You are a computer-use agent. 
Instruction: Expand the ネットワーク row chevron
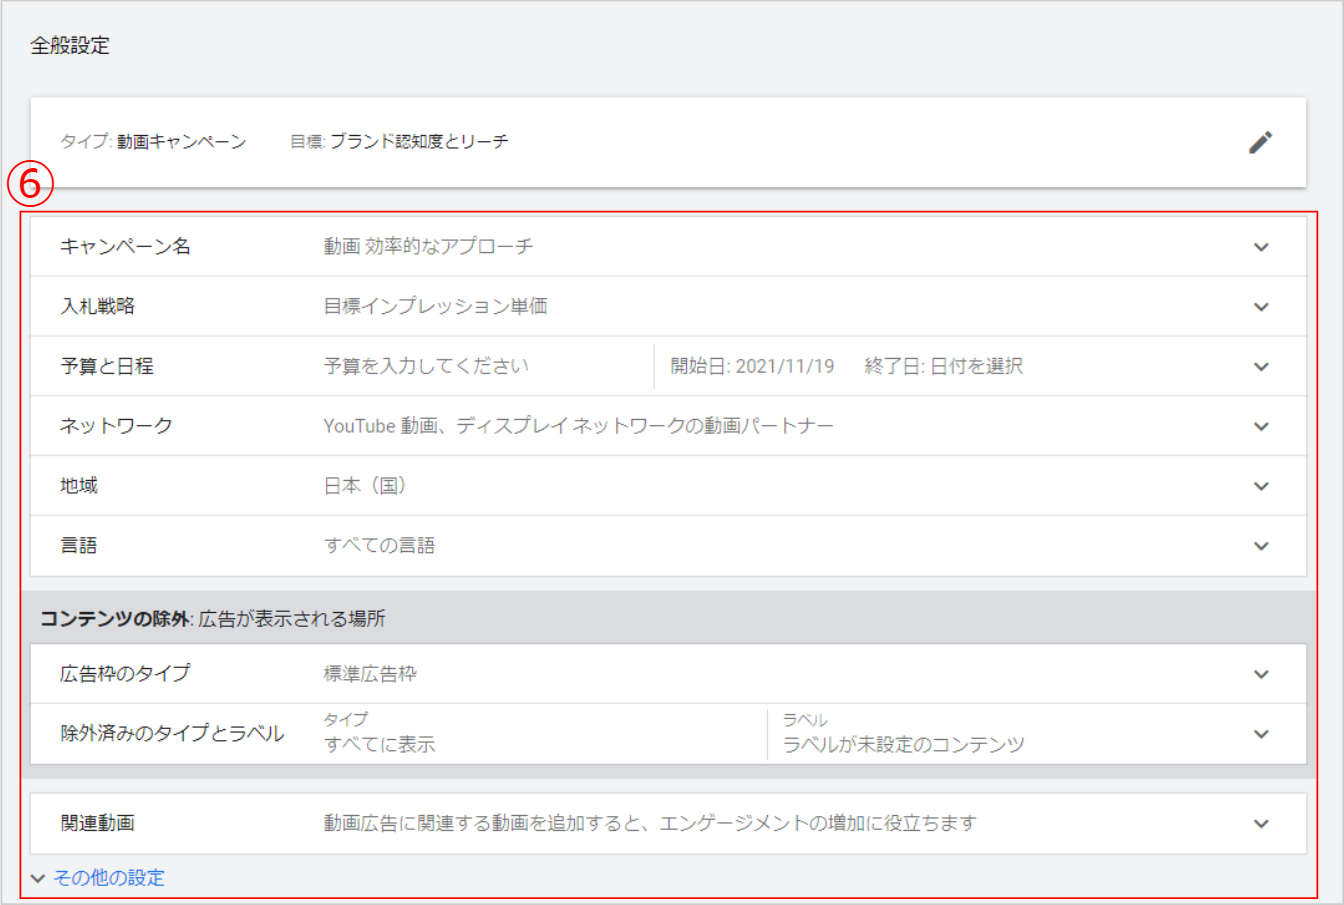pos(1261,427)
